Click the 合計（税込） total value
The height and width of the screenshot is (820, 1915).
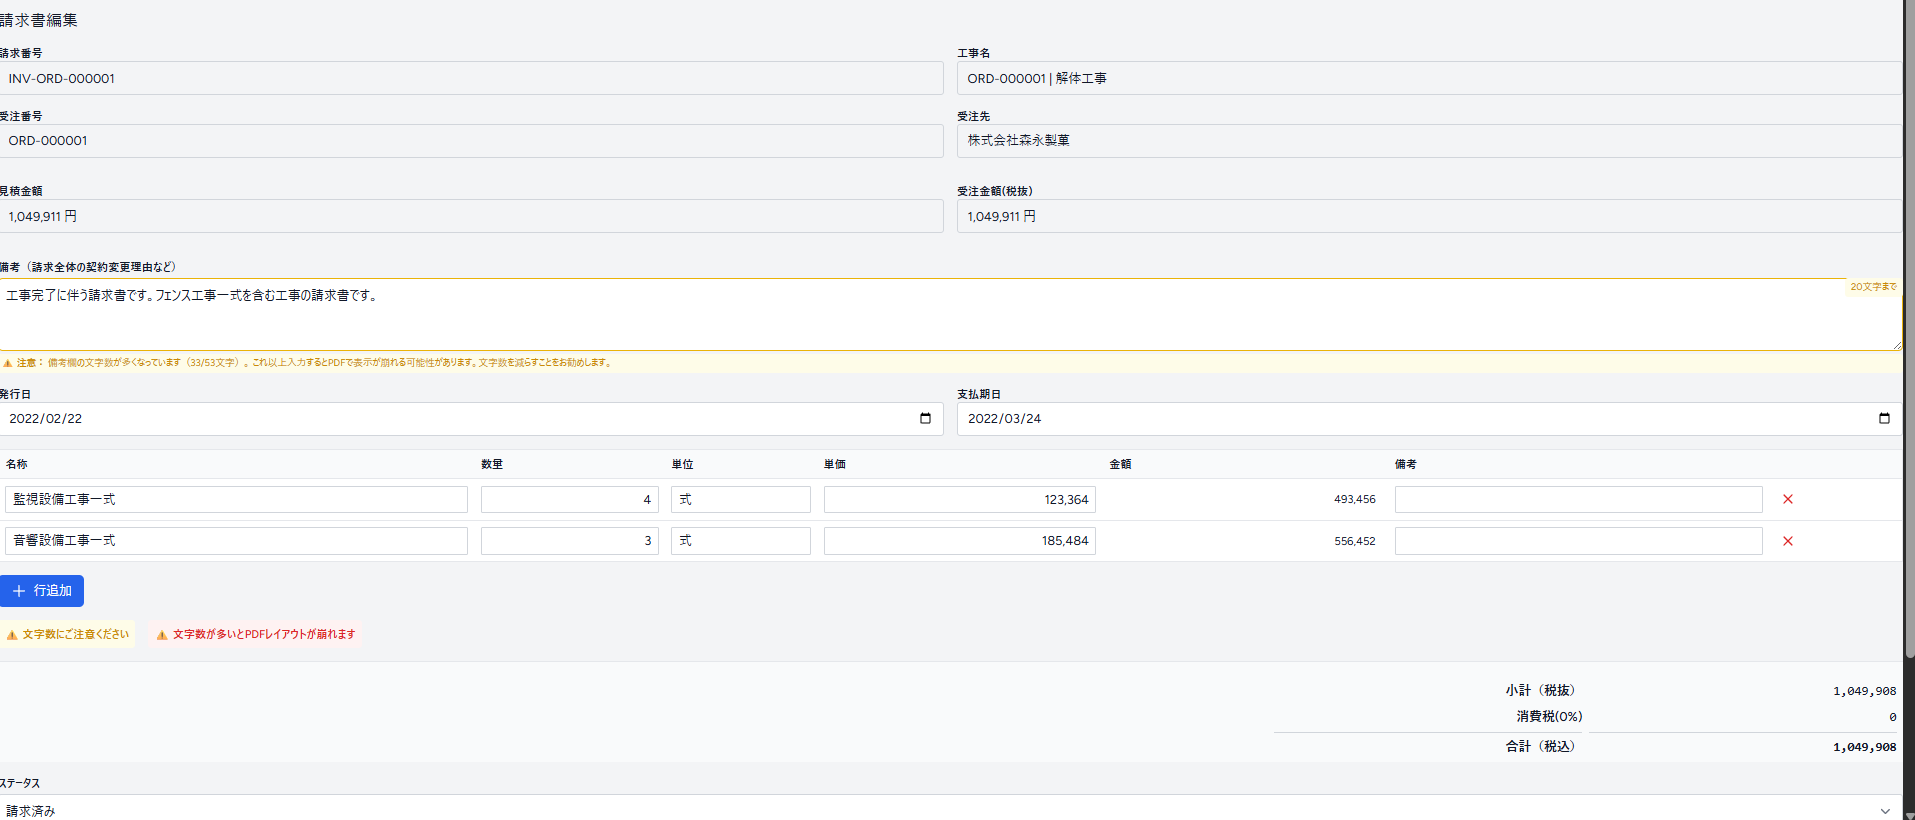(x=1864, y=747)
